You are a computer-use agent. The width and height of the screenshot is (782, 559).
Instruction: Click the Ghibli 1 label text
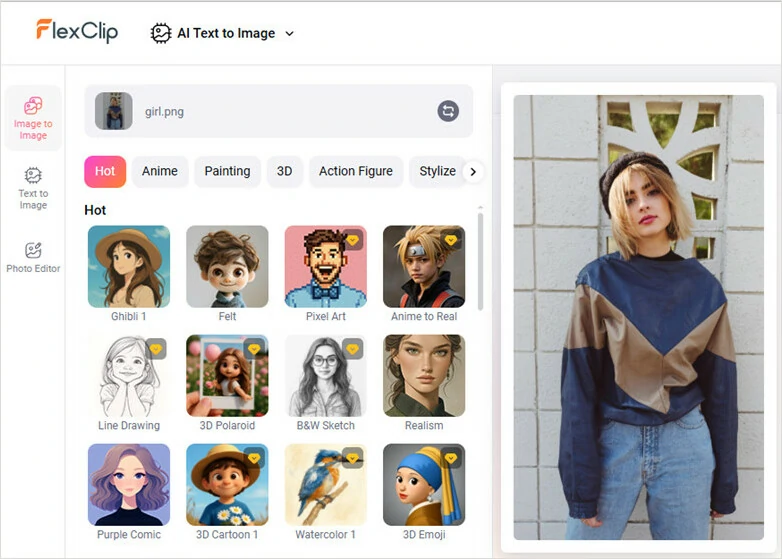[129, 316]
